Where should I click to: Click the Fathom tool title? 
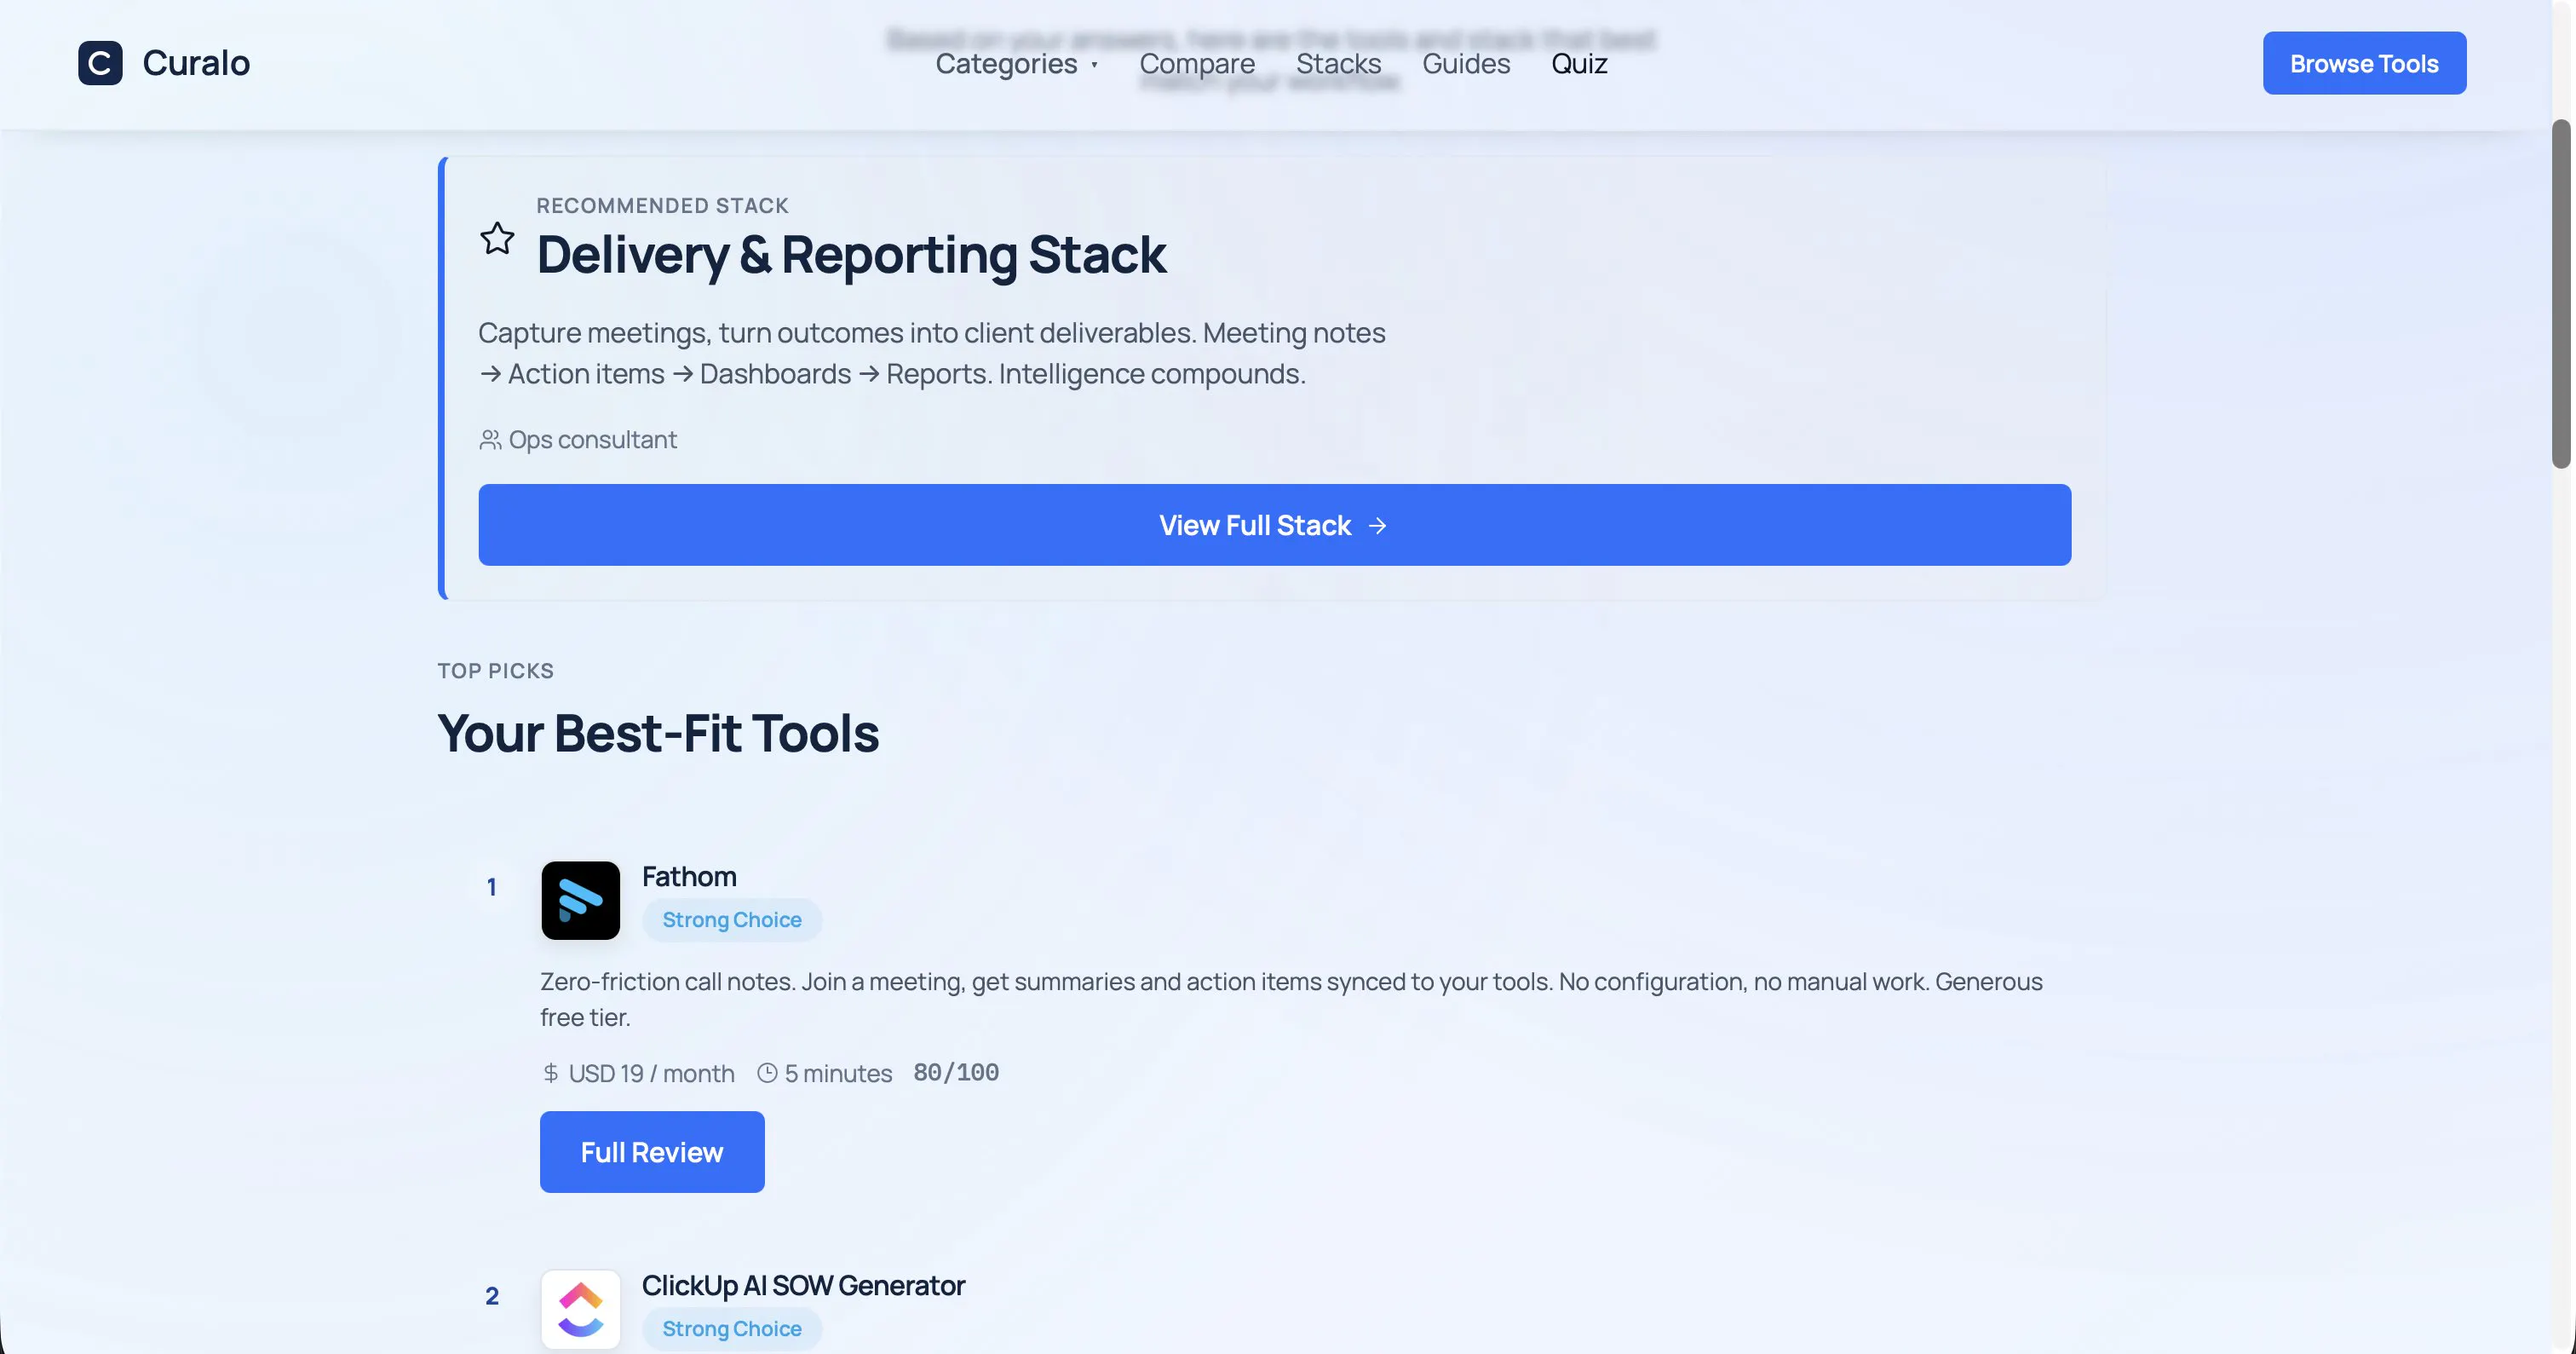tap(689, 877)
